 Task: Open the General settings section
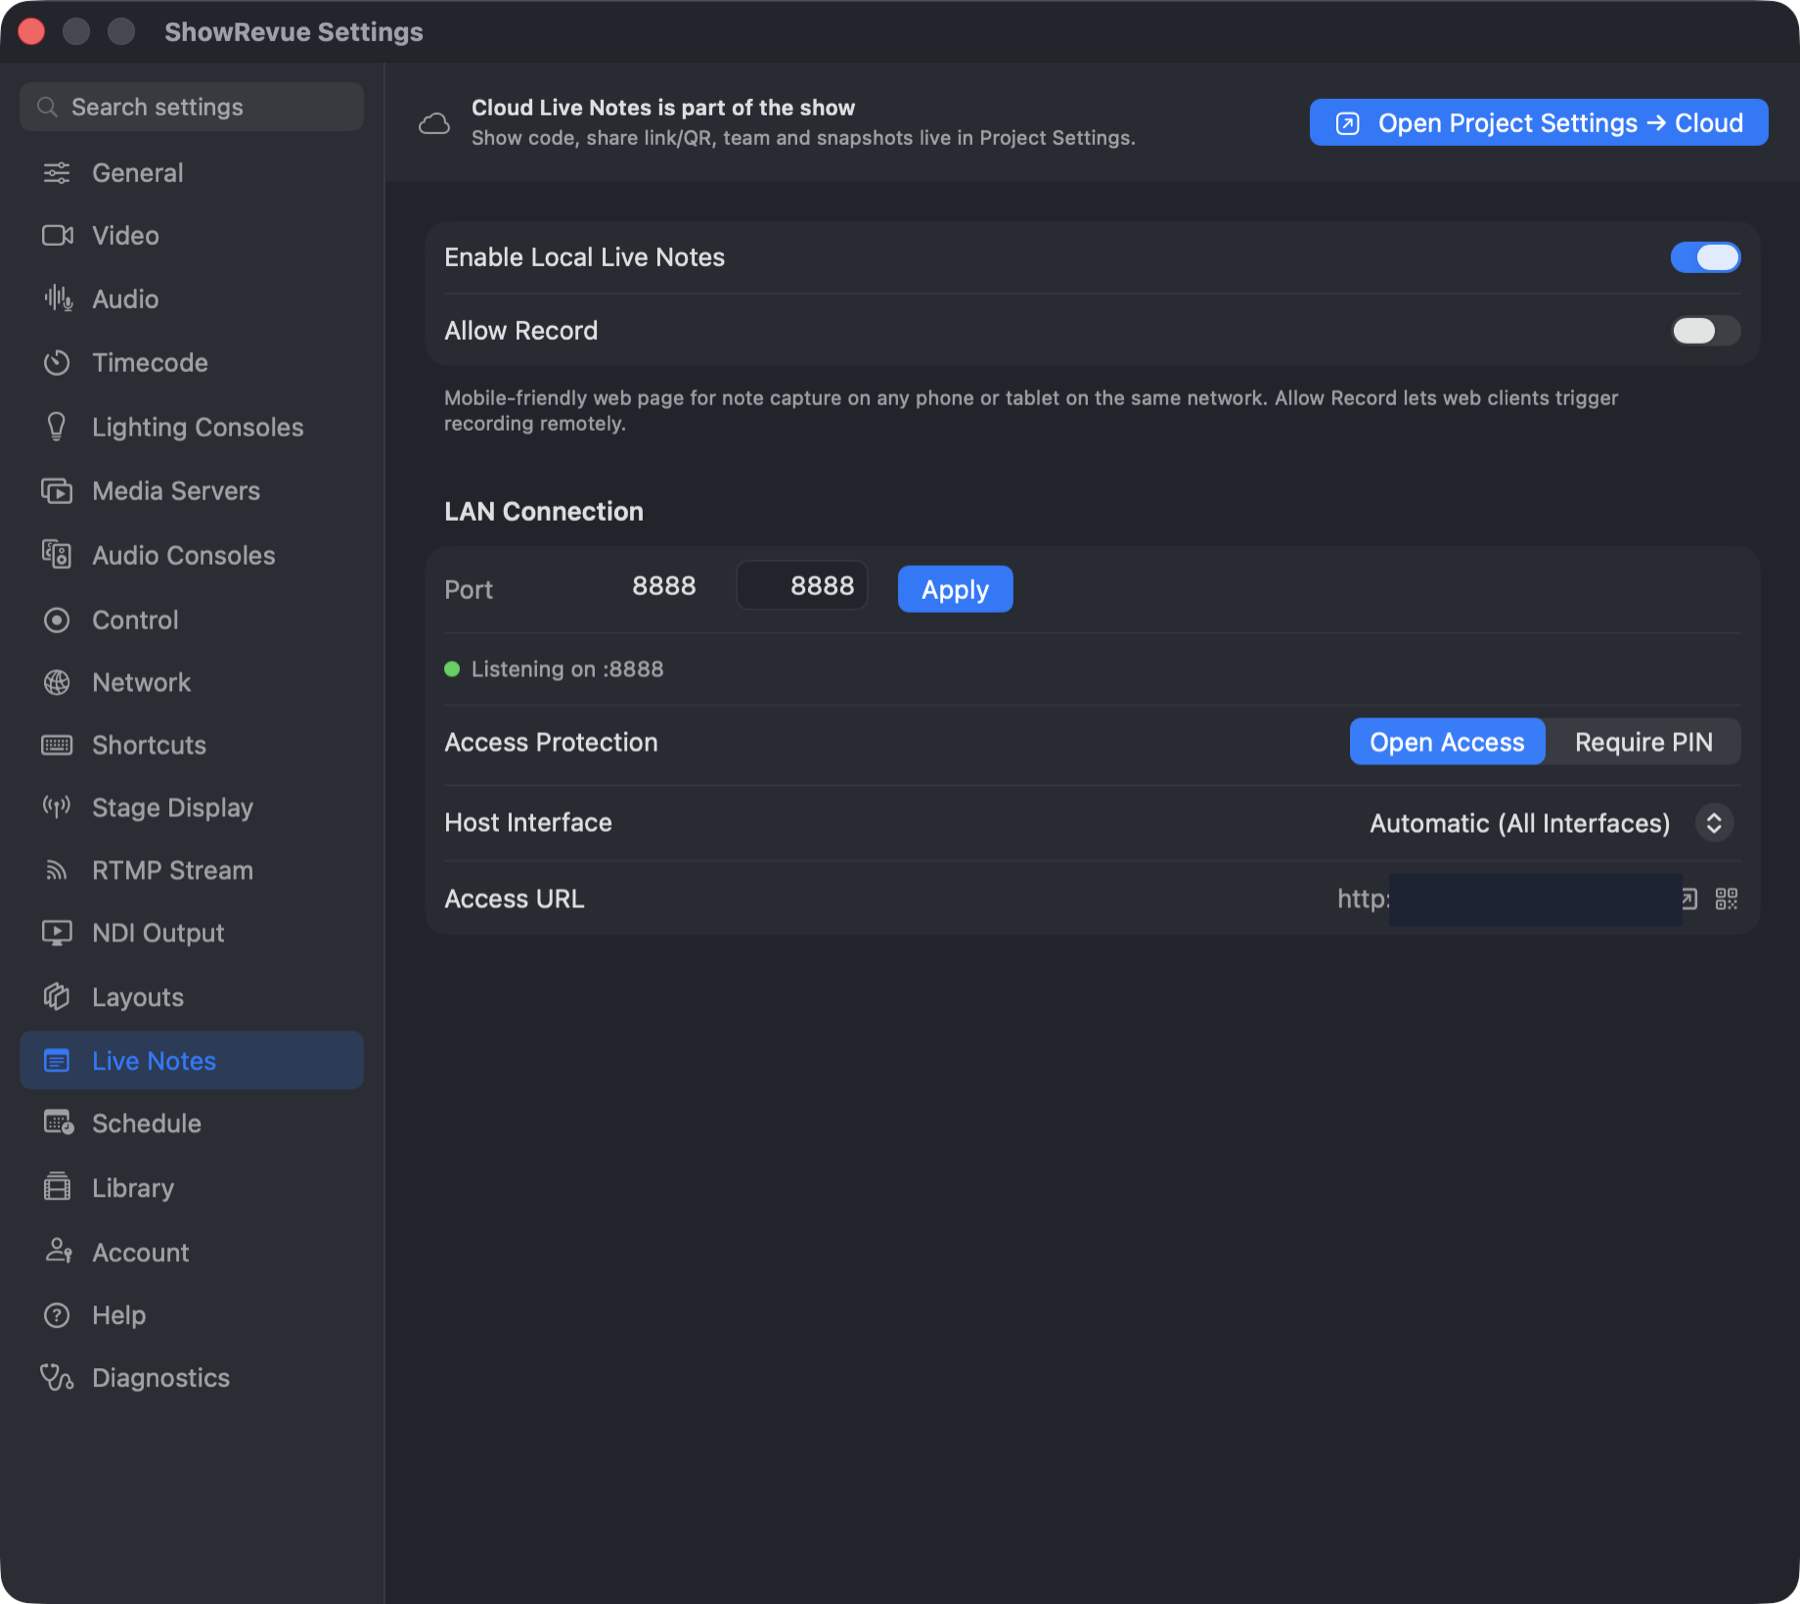click(x=191, y=173)
